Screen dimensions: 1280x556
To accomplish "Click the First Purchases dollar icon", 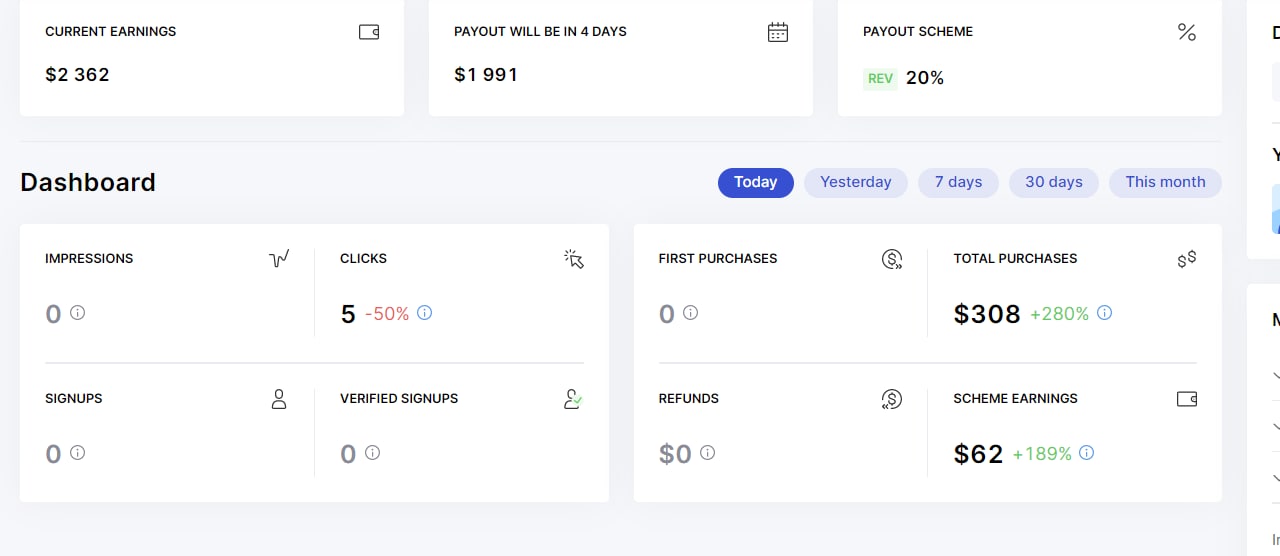I will 892,259.
